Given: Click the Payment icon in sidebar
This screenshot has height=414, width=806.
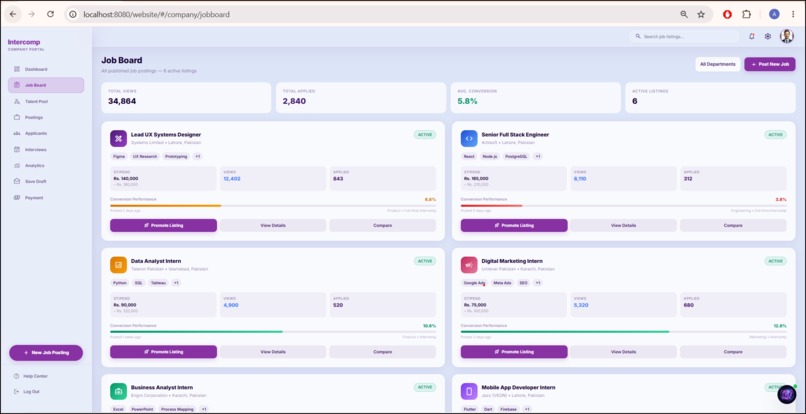Looking at the screenshot, I should (17, 197).
